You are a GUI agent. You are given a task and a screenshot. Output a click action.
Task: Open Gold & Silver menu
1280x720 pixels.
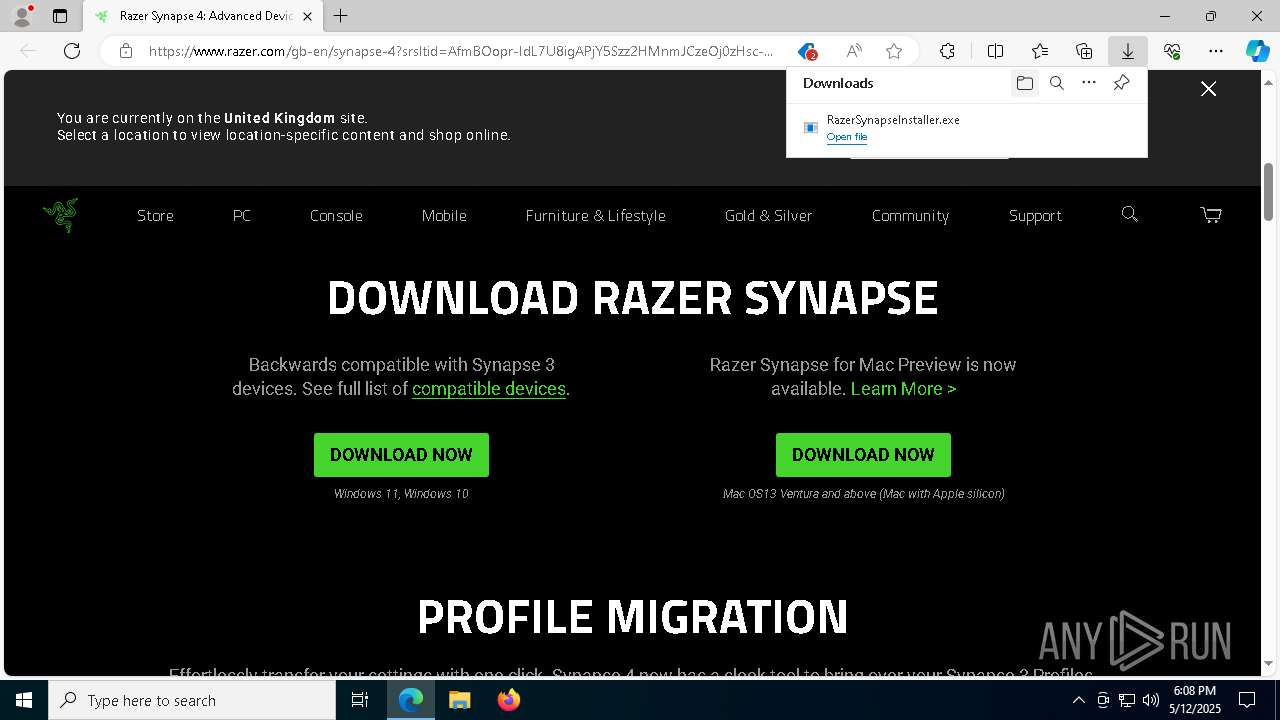768,215
